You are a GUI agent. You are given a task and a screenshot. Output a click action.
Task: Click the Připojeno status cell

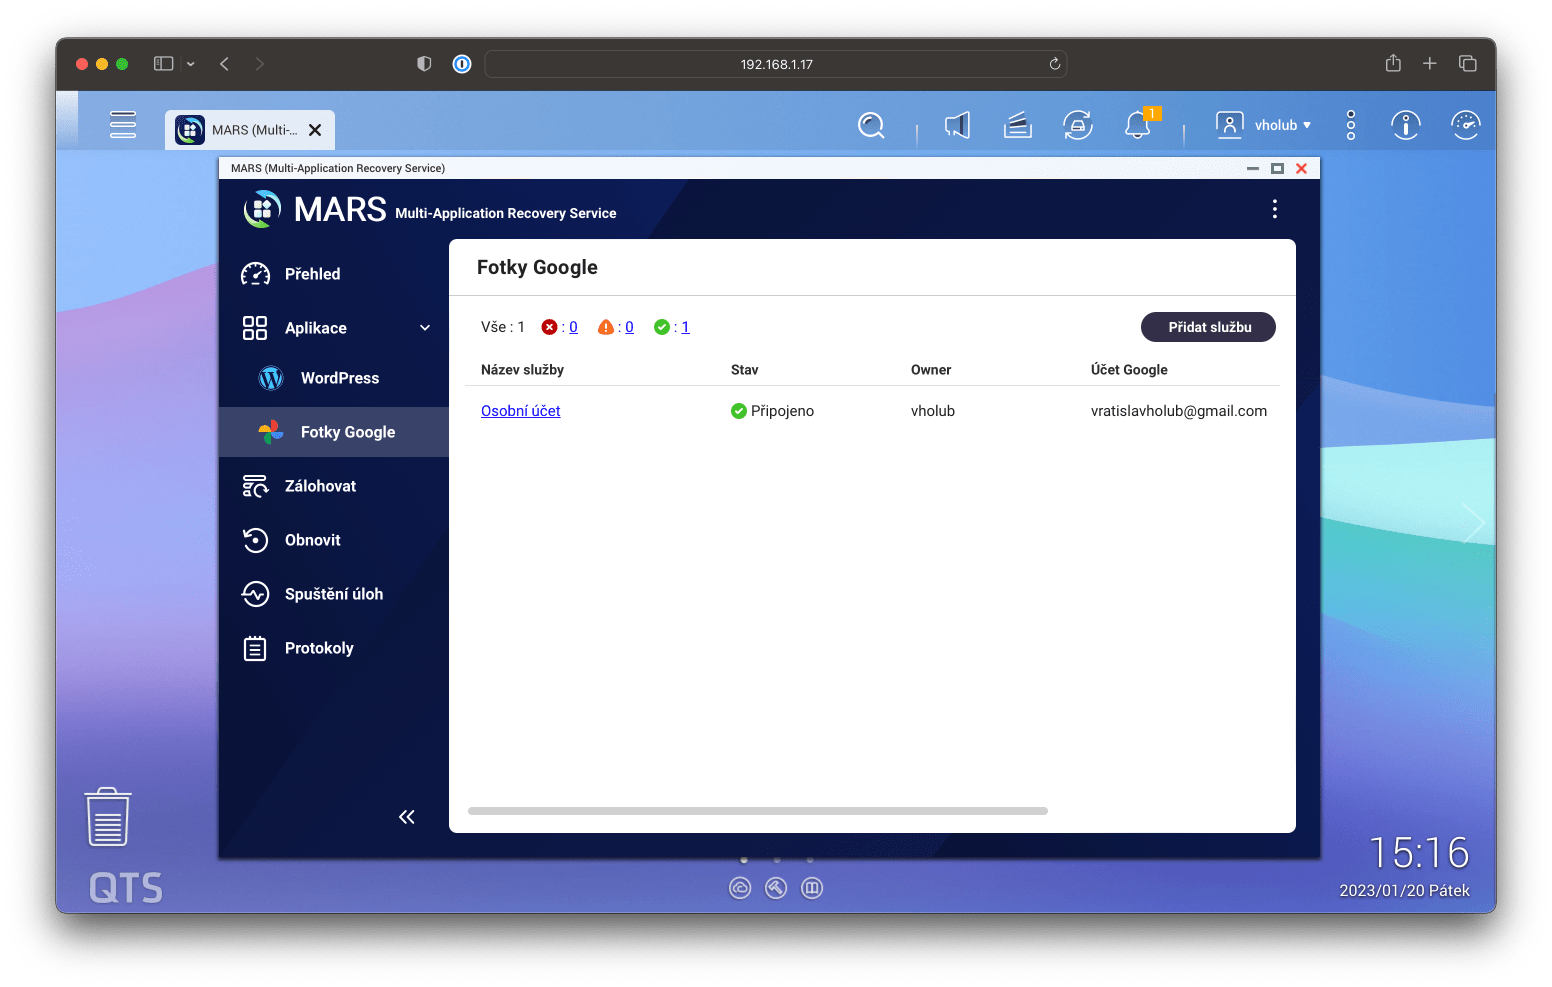point(772,411)
